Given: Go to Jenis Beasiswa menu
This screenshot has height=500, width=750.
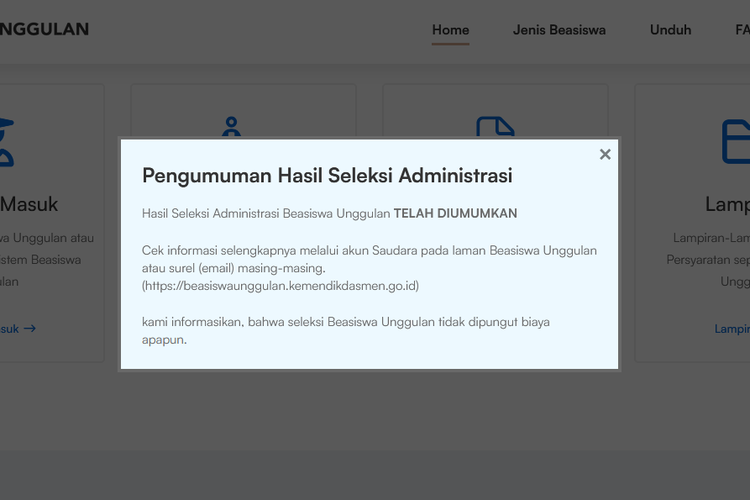Looking at the screenshot, I should click(x=559, y=30).
